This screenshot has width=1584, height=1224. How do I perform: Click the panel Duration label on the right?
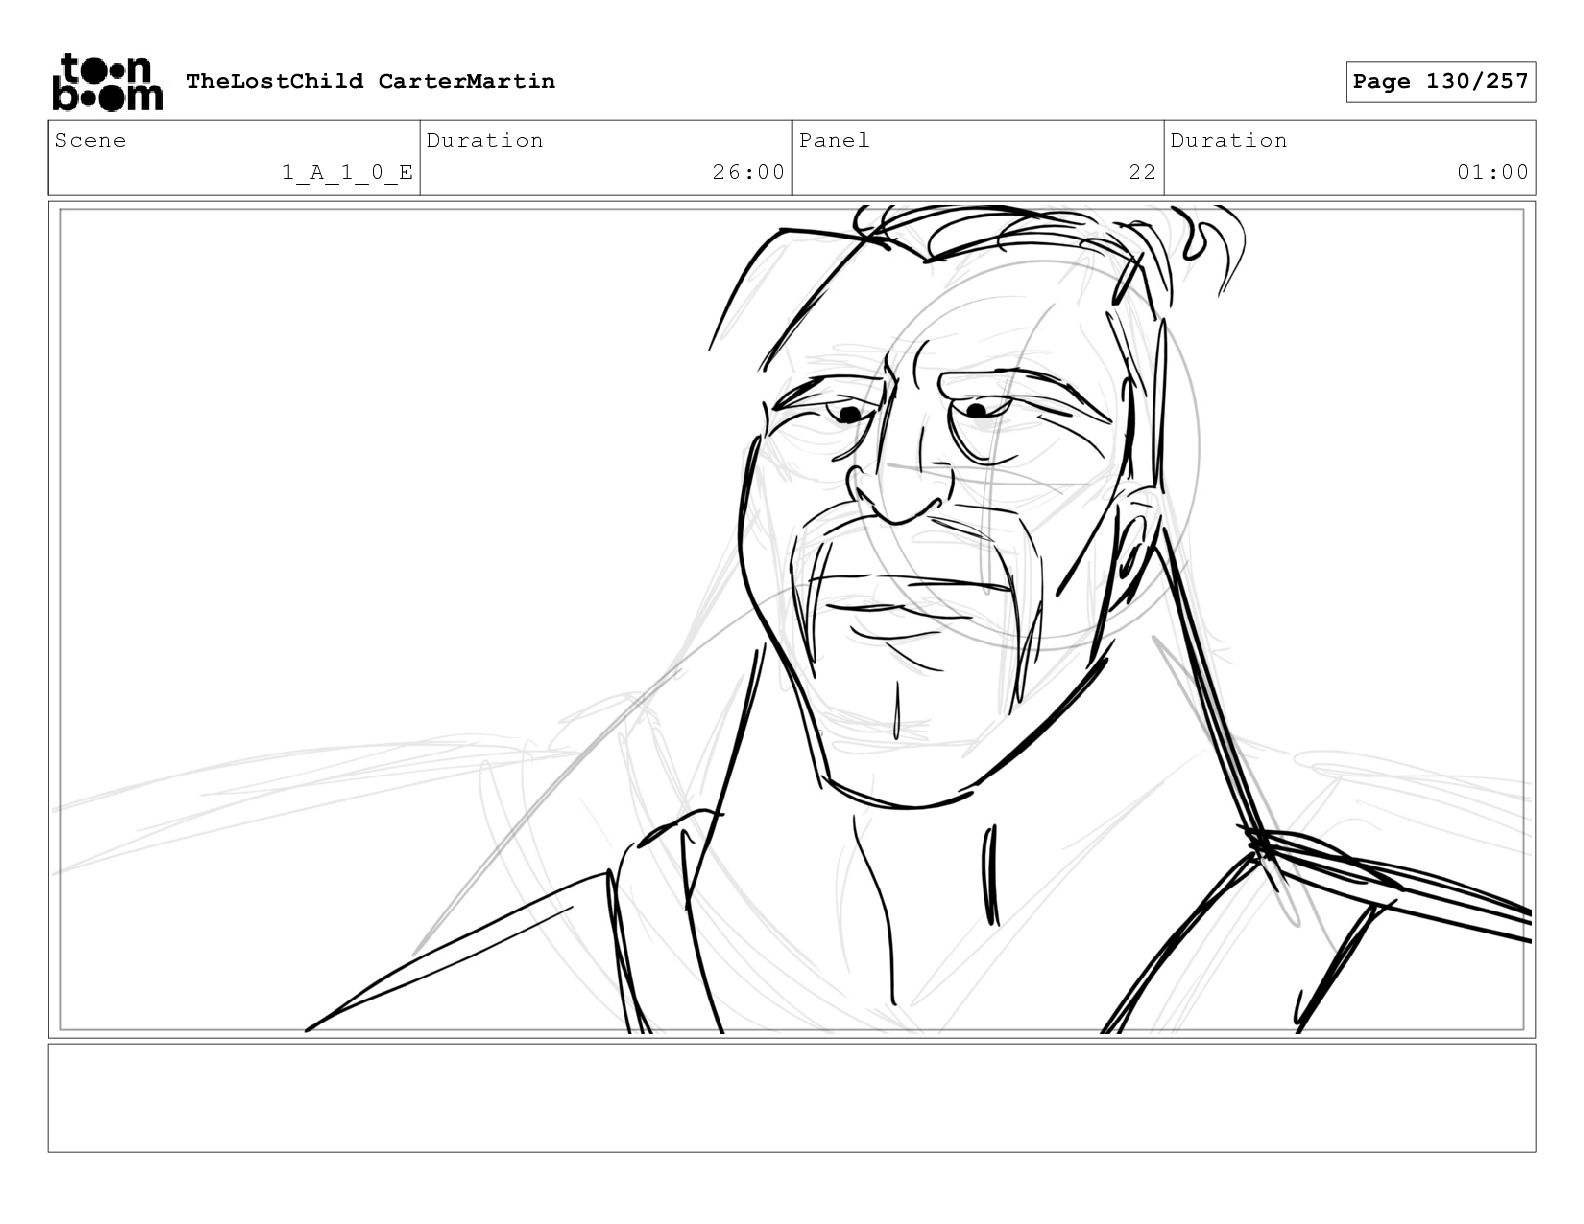(1229, 141)
